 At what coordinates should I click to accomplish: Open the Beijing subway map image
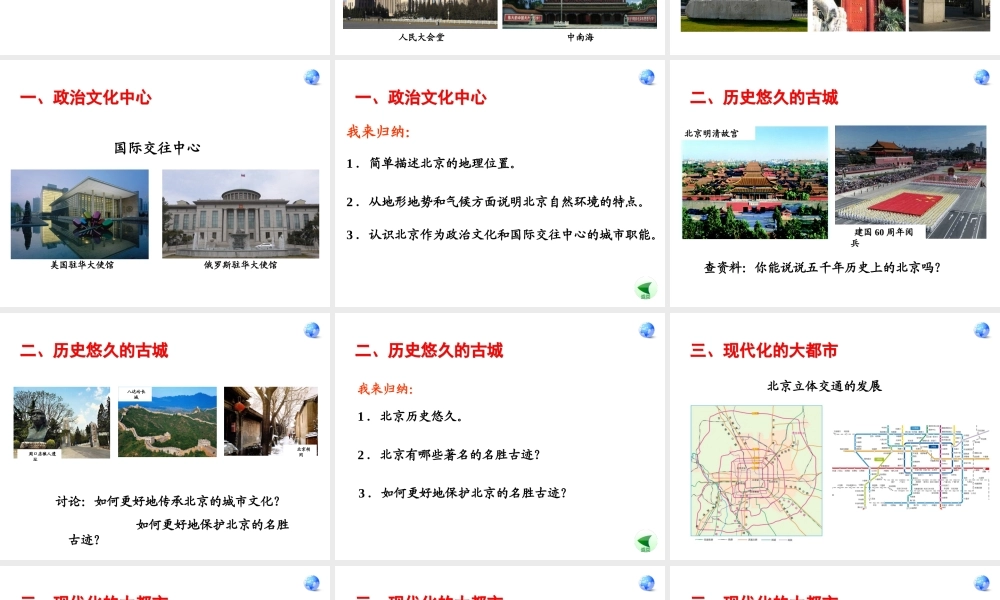point(911,467)
